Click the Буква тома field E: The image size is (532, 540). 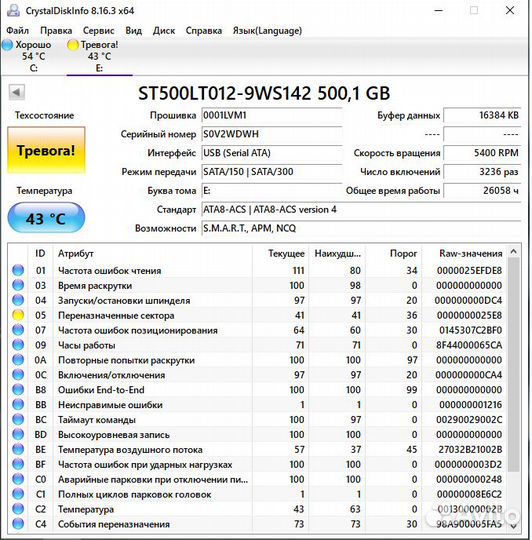point(272,190)
